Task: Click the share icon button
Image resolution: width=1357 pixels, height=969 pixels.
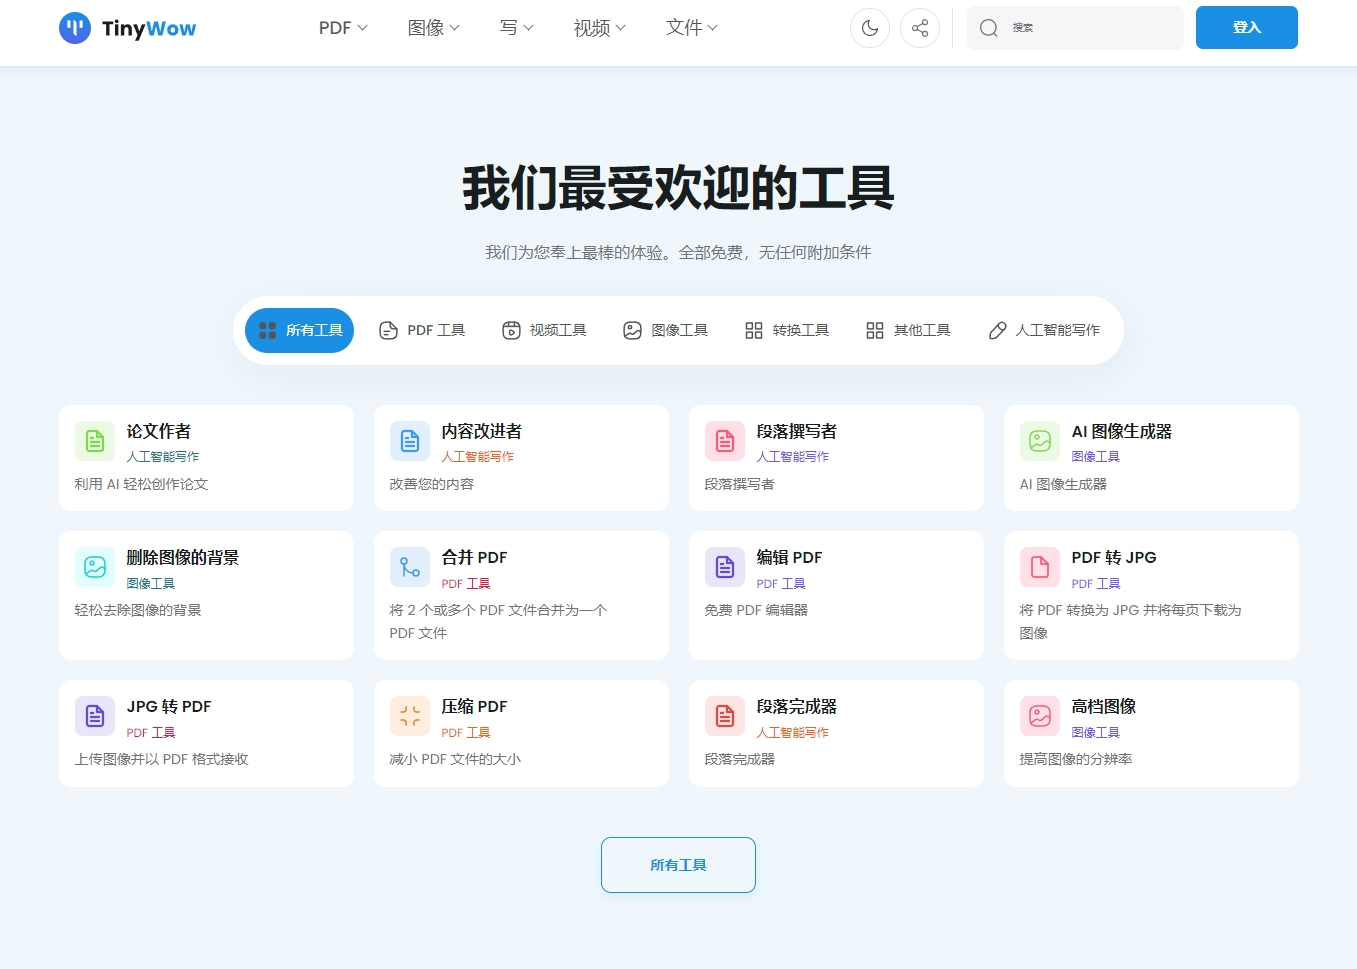Action: point(920,28)
